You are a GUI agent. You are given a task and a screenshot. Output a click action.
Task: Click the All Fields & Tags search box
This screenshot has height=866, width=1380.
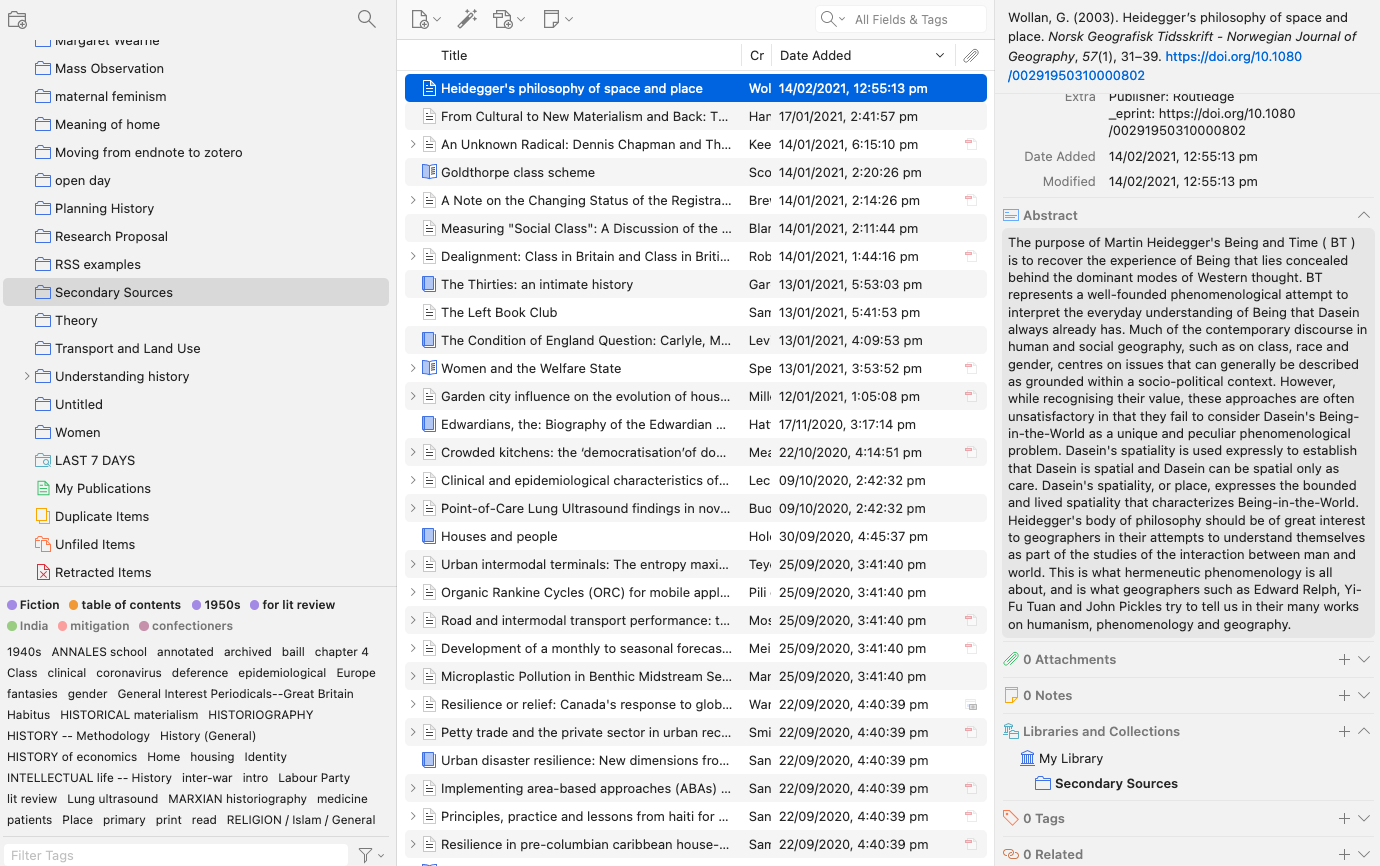click(901, 19)
